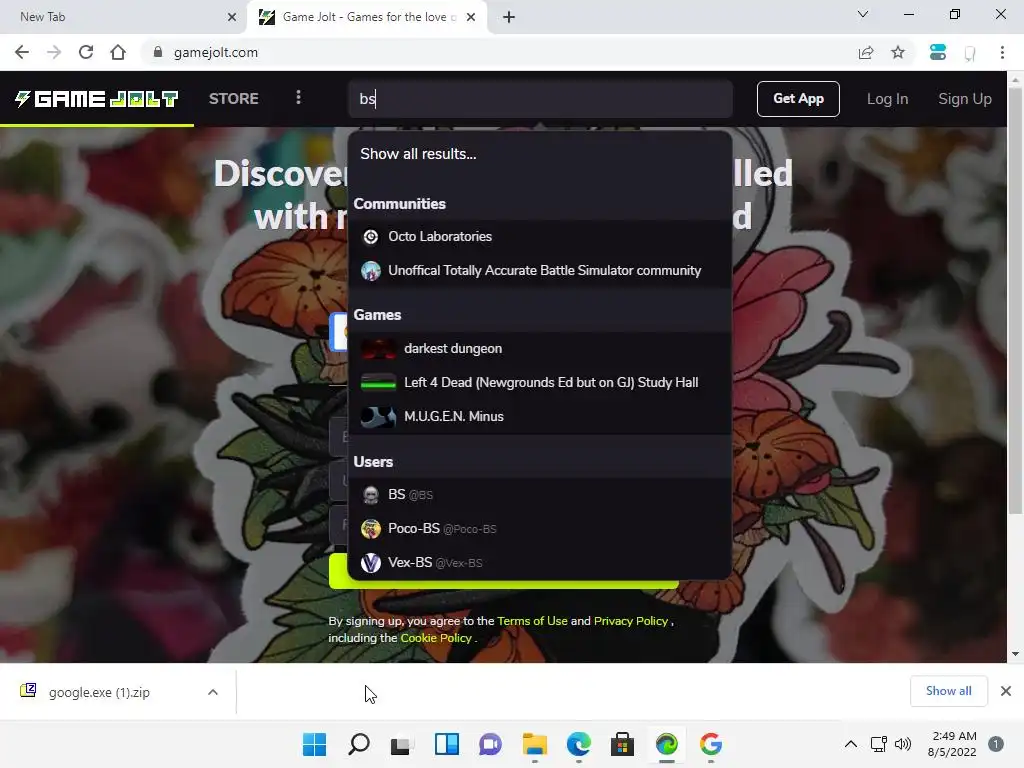Image resolution: width=1024 pixels, height=768 pixels.
Task: Select the darkest dungeon game result
Action: [x=539, y=349]
